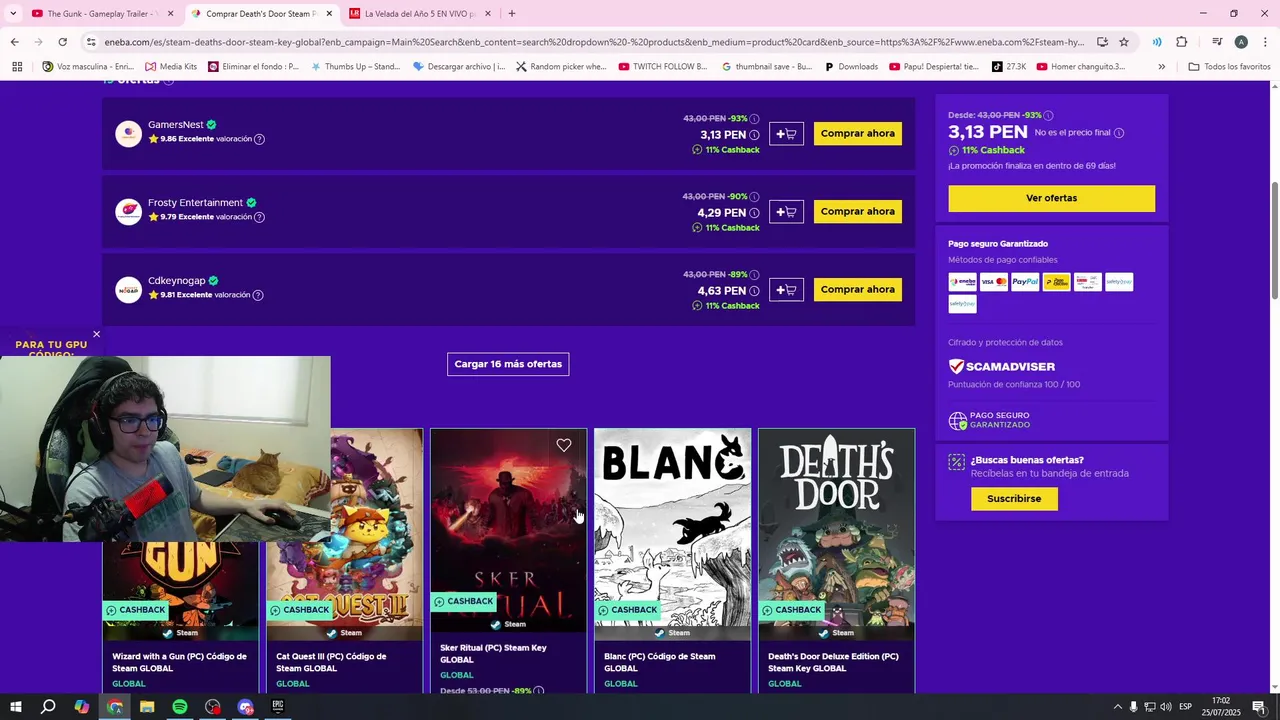The width and height of the screenshot is (1280, 720).
Task: Expand the tab search dropdown arrow
Action: [x=13, y=14]
